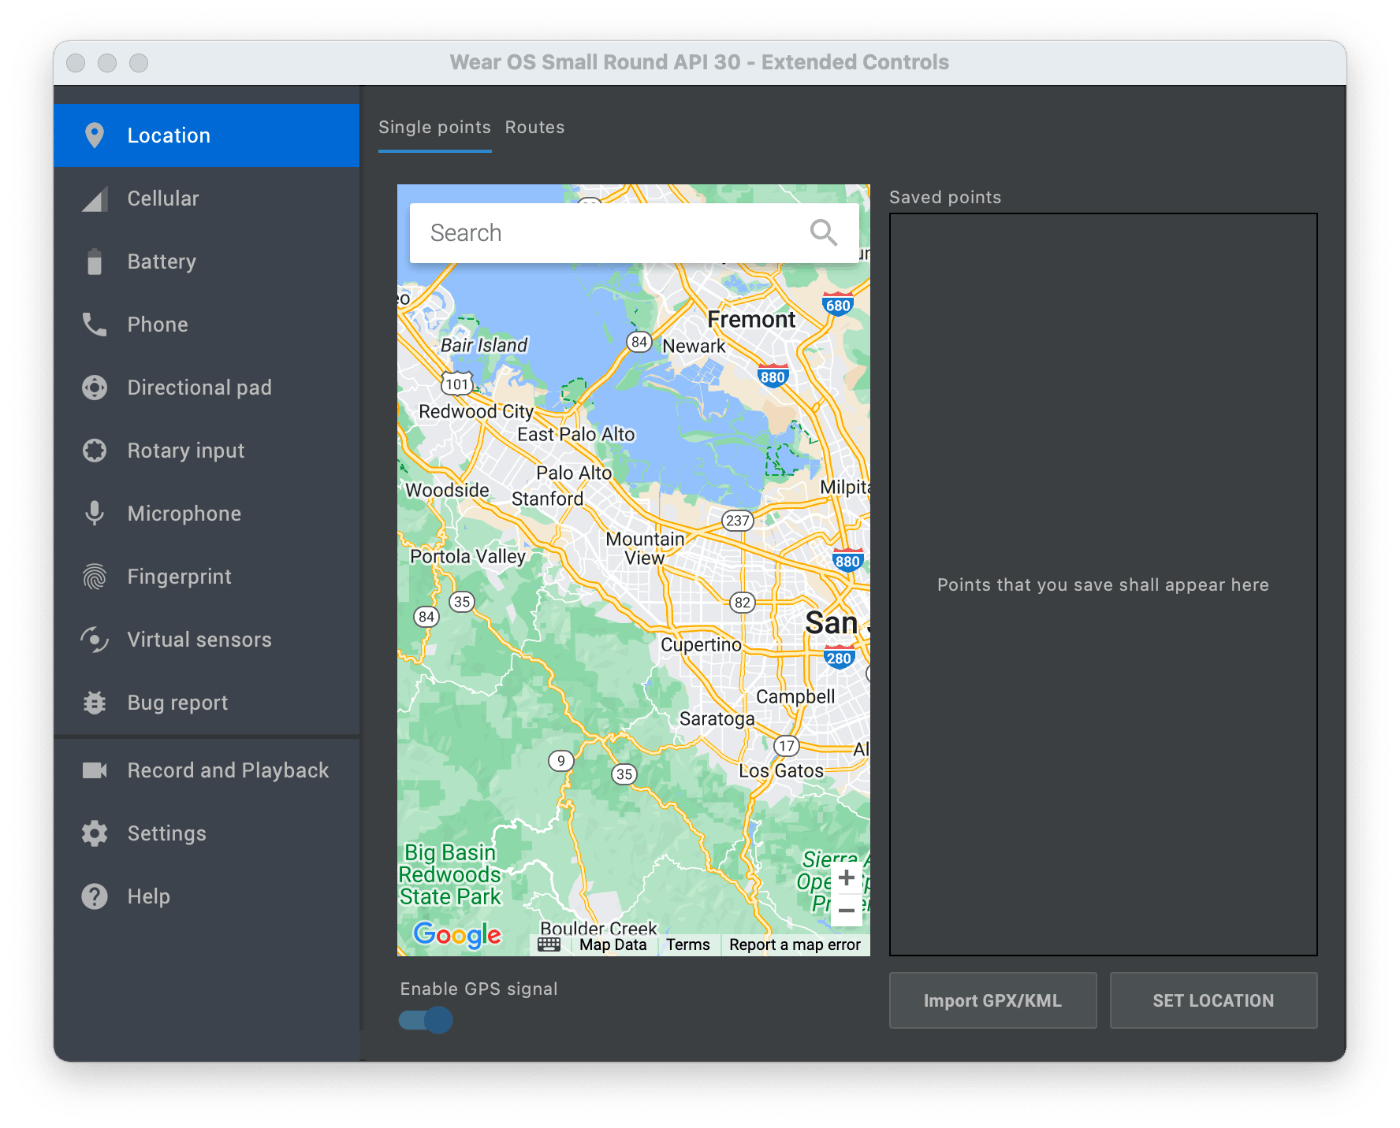The height and width of the screenshot is (1128, 1400).
Task: Open the Help section
Action: [x=207, y=896]
